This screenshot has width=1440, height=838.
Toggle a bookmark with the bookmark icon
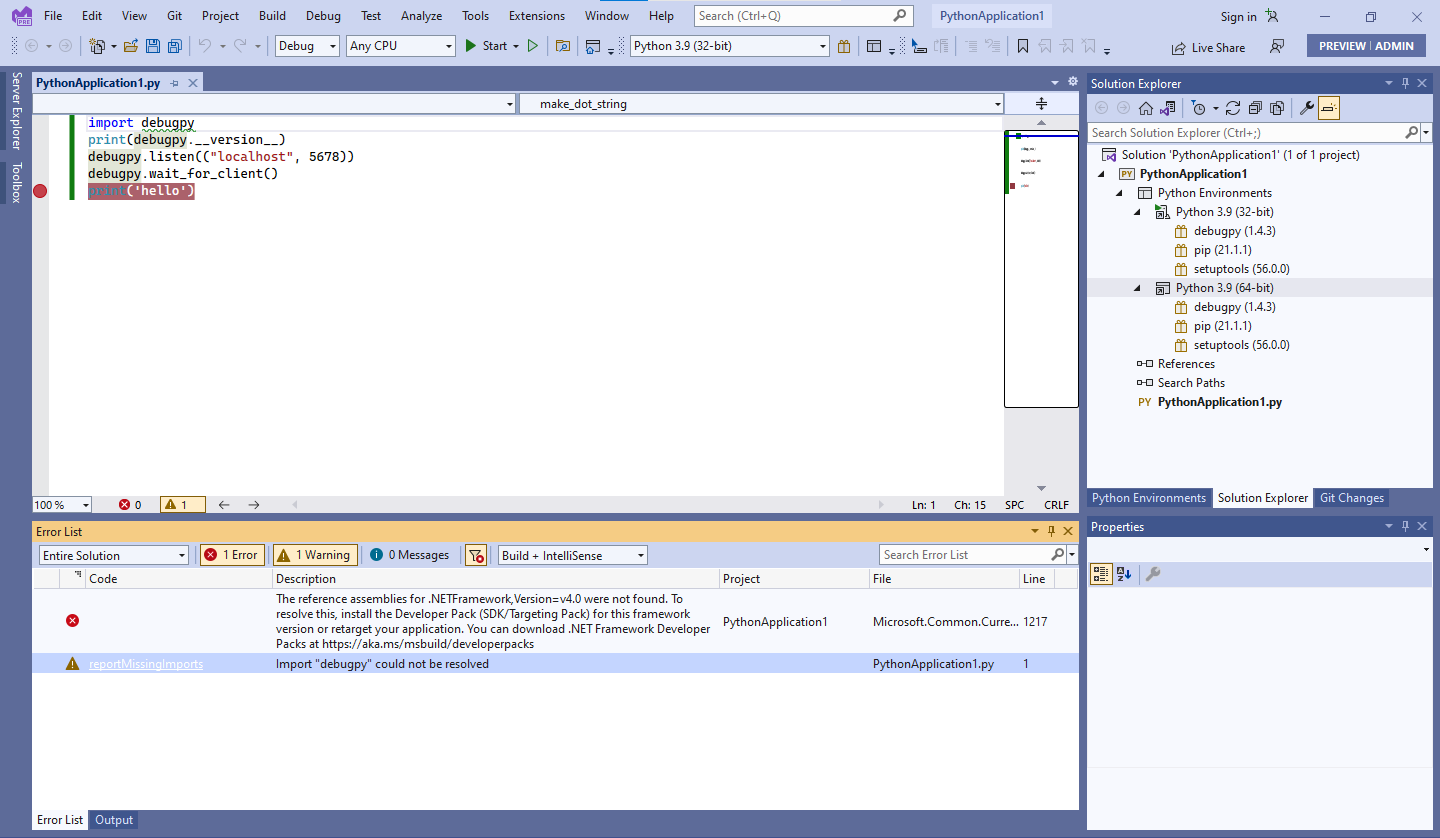click(x=1023, y=45)
